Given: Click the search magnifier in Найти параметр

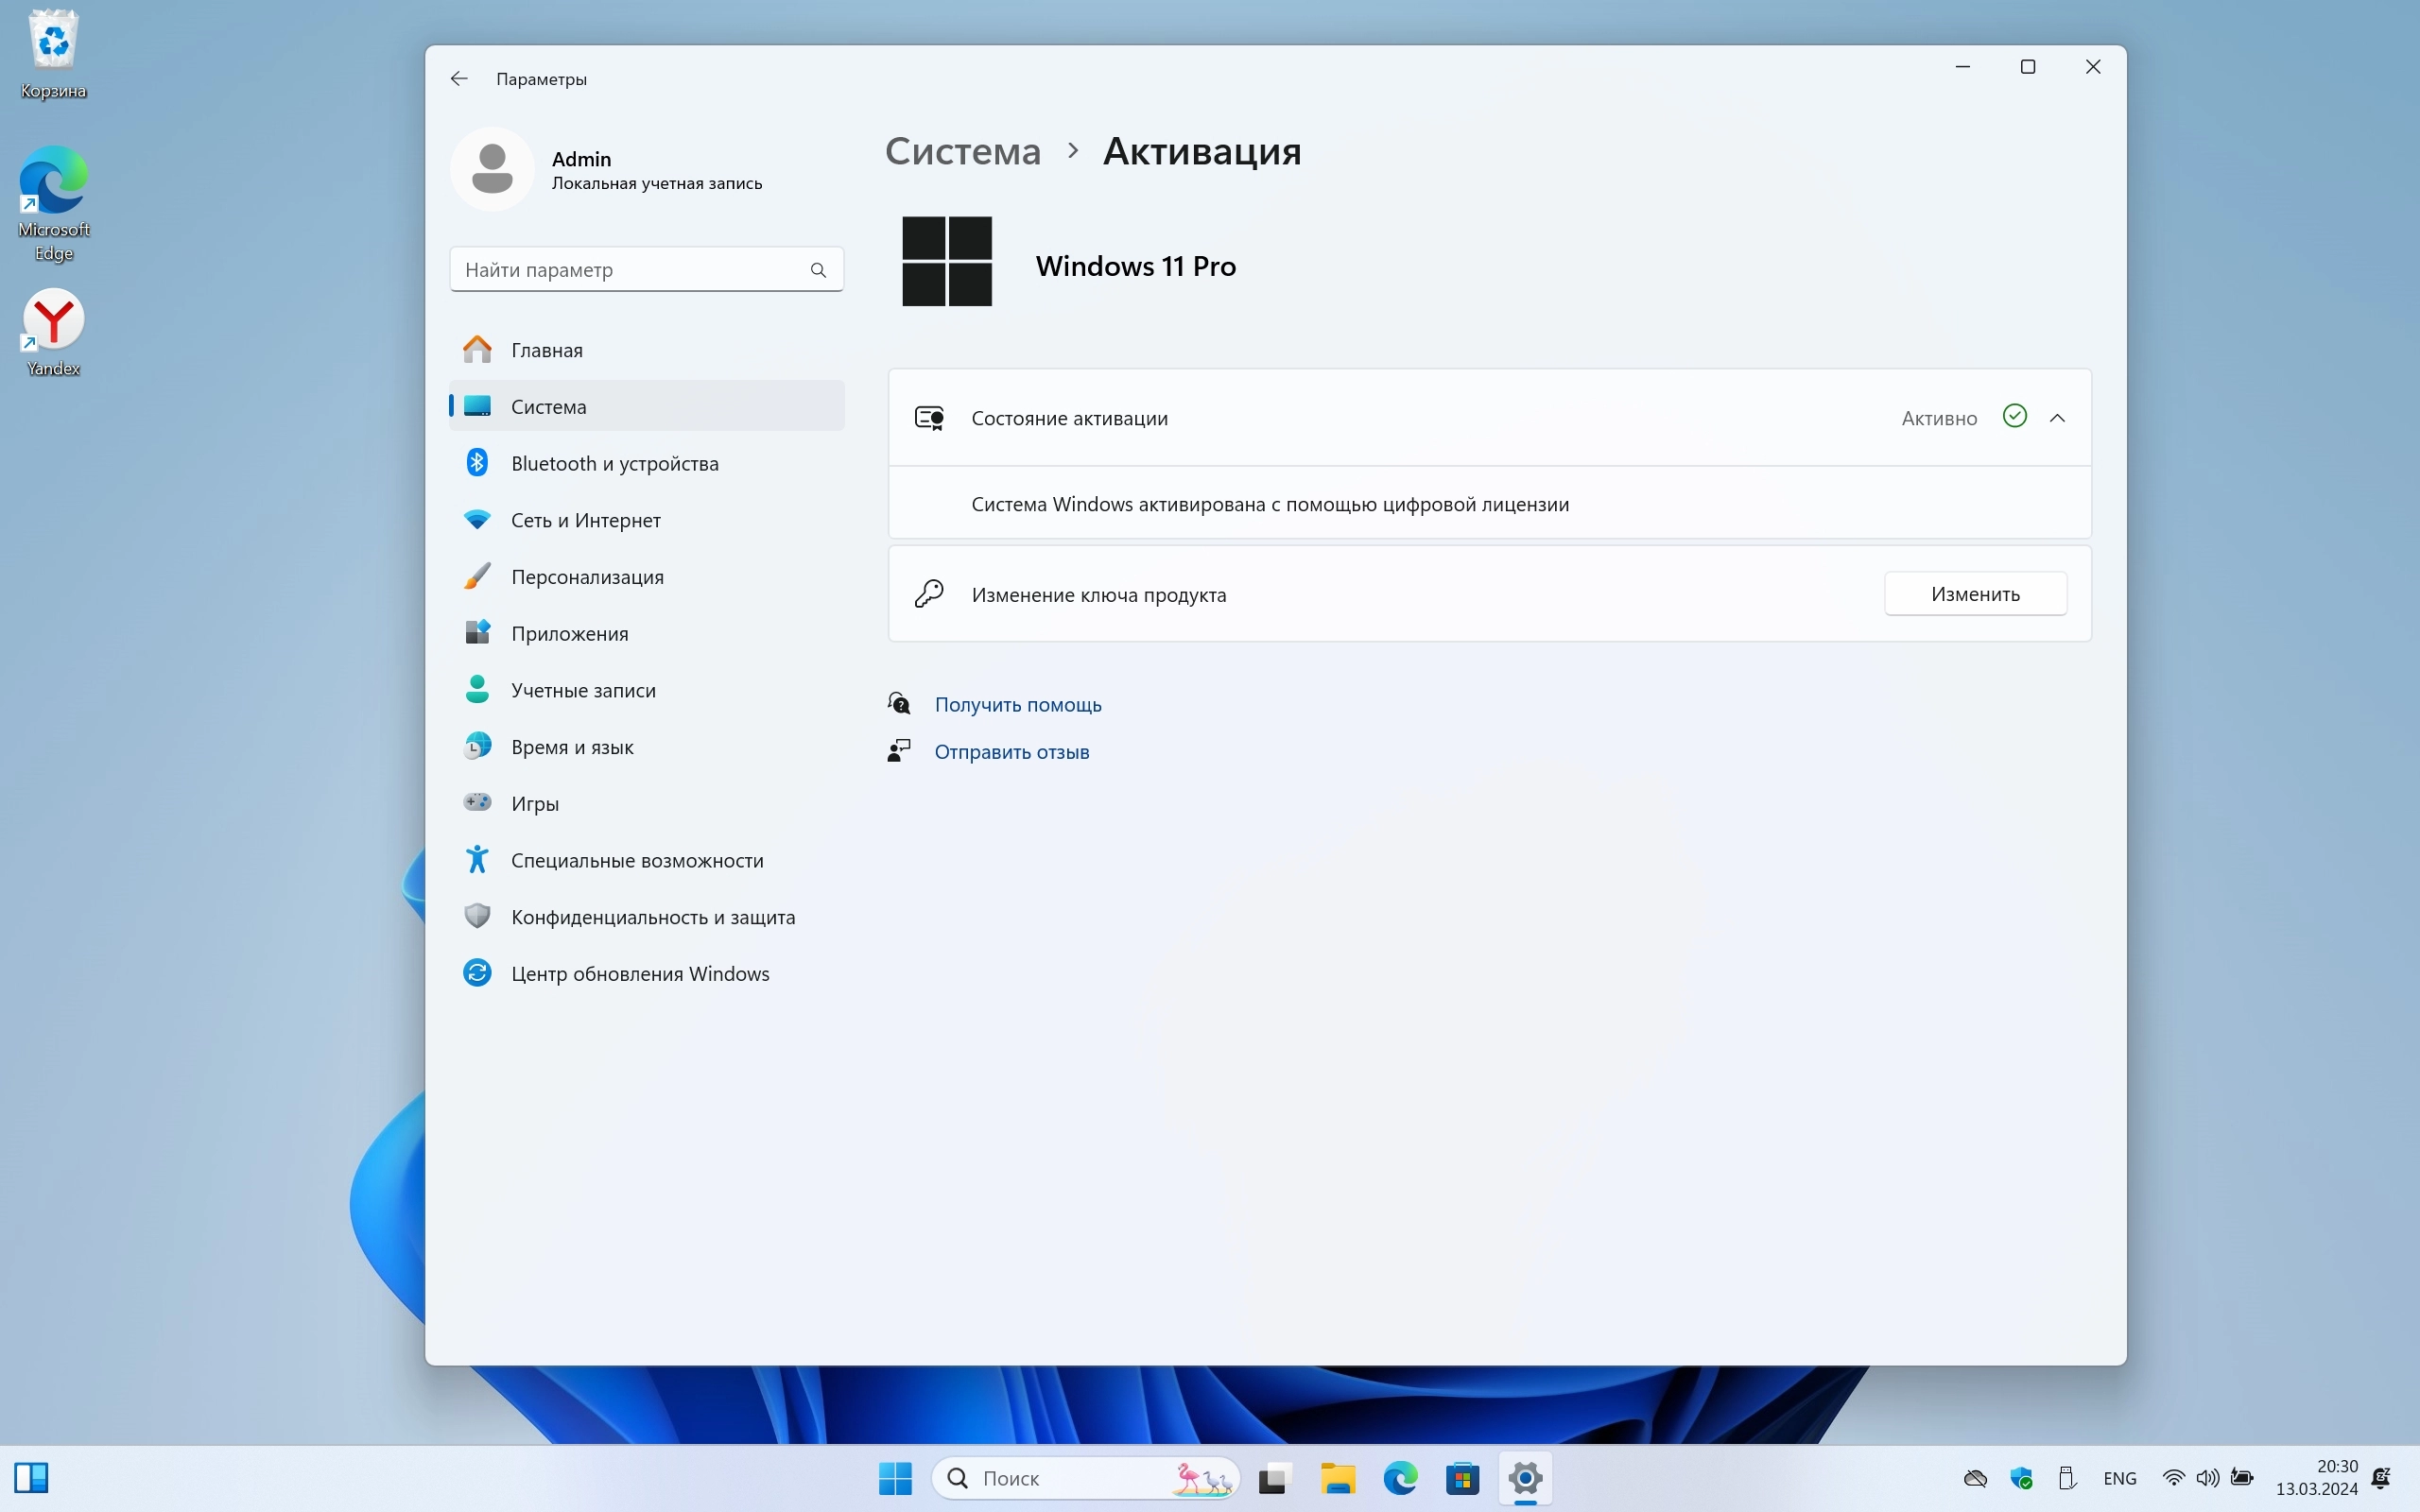Looking at the screenshot, I should pyautogui.click(x=818, y=270).
